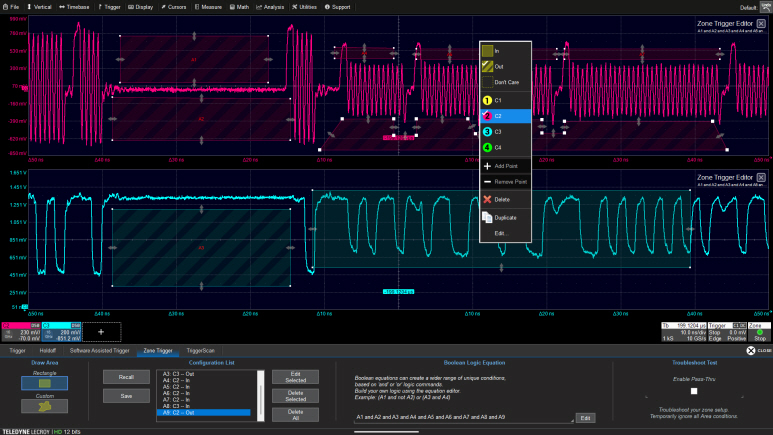Select list entry A4: C2 -- In
The image size is (773, 435).
click(x=205, y=380)
